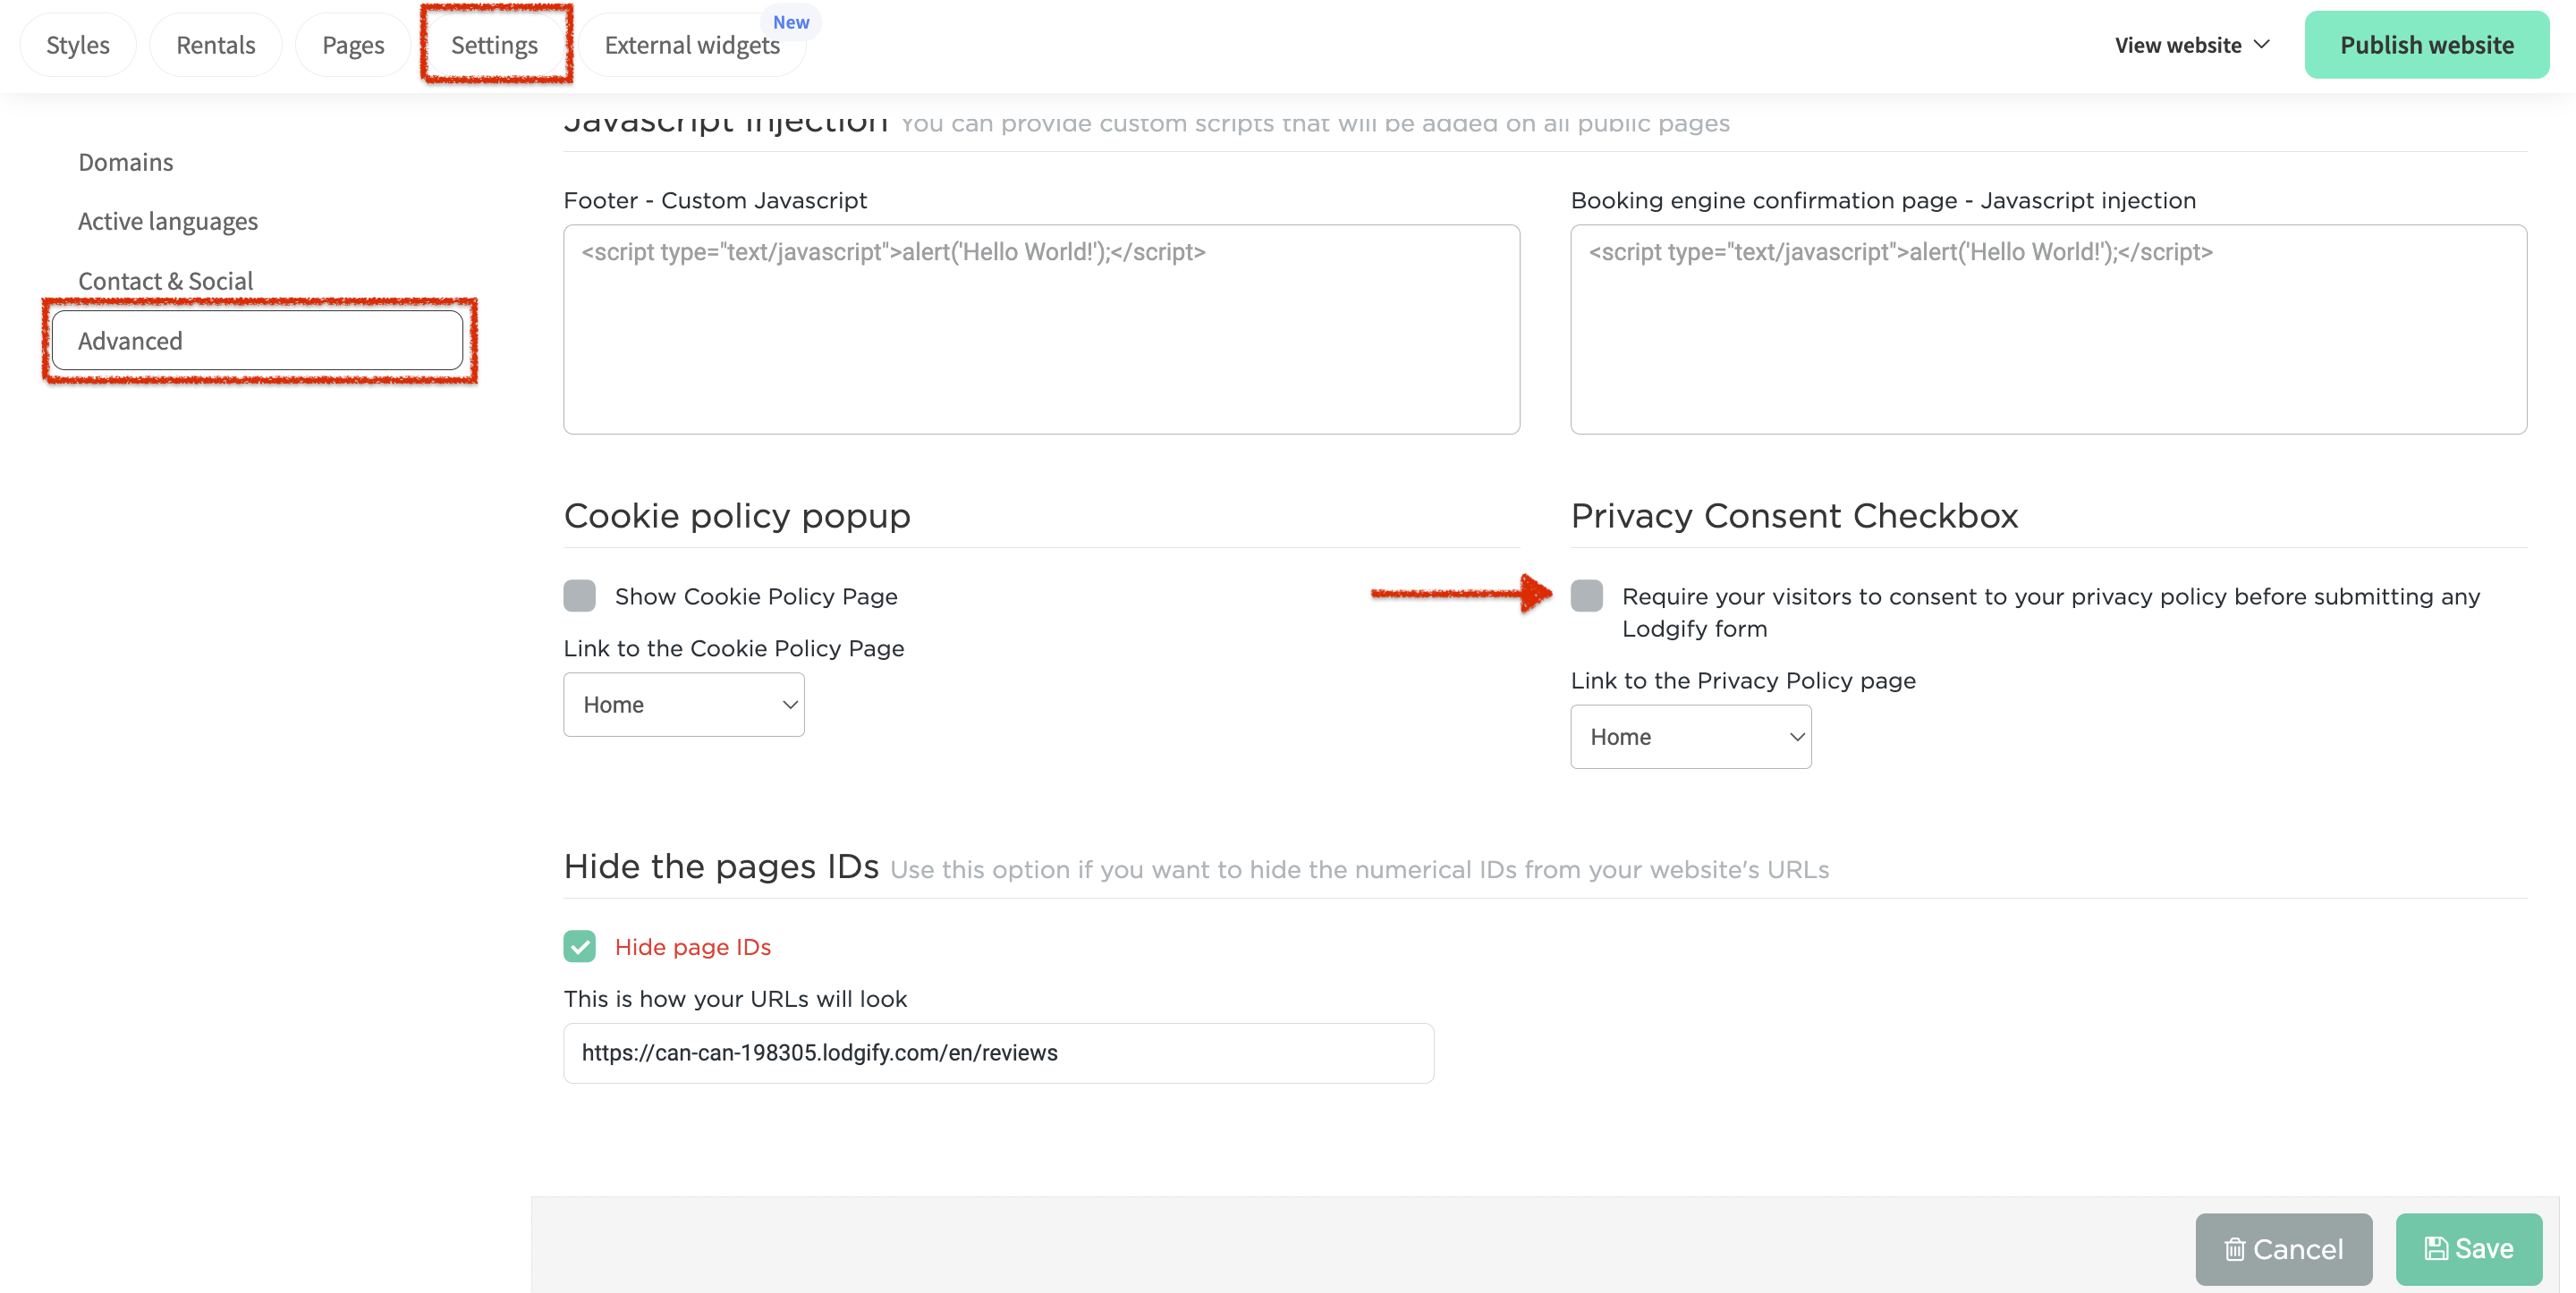Expand the View website menu

2190,45
